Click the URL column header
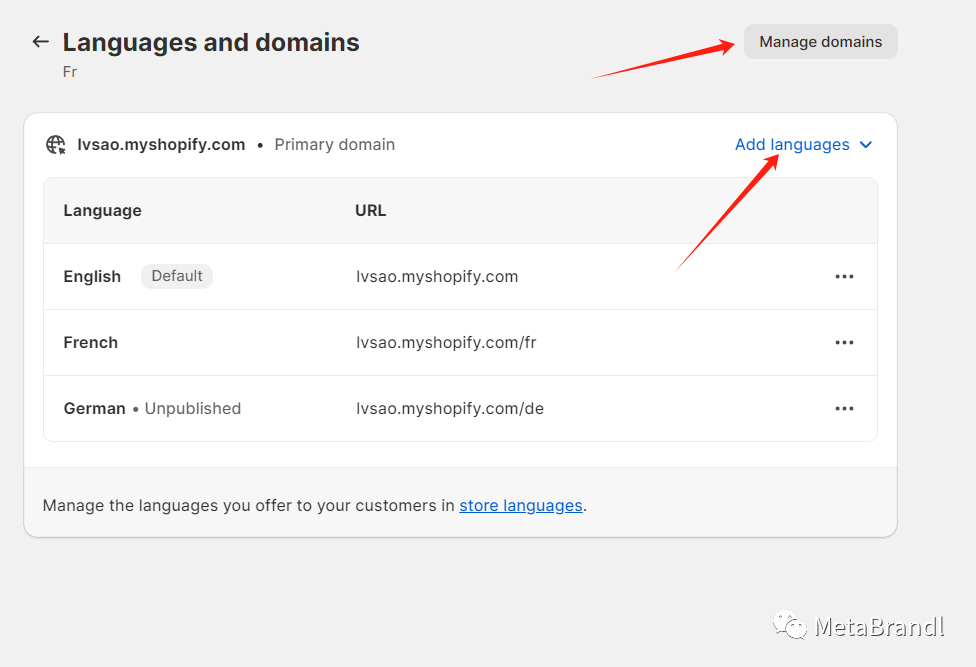This screenshot has width=976, height=667. point(370,210)
